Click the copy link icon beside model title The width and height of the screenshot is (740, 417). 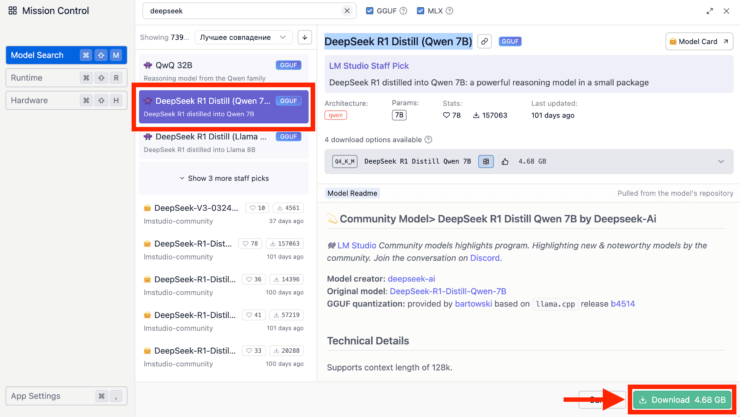(484, 42)
